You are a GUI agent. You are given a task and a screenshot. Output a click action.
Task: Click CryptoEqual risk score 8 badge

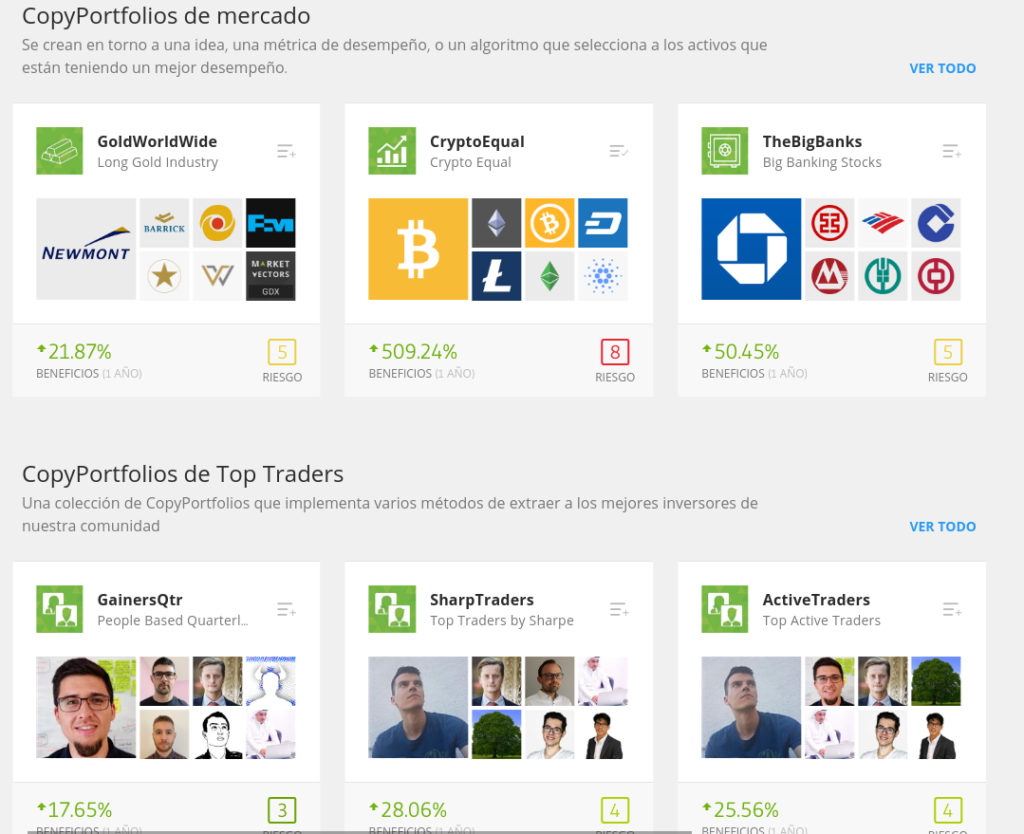click(615, 352)
